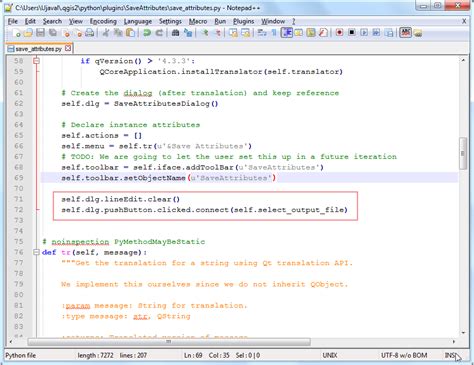Start macro recording with red dot icon
Viewport: 474px width, 365px height.
[339, 33]
